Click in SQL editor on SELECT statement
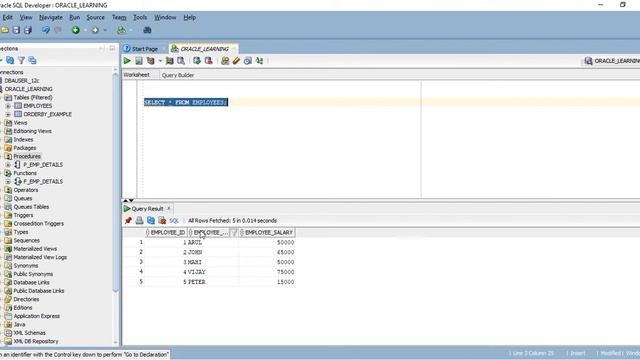The width and height of the screenshot is (640, 360). [x=186, y=102]
